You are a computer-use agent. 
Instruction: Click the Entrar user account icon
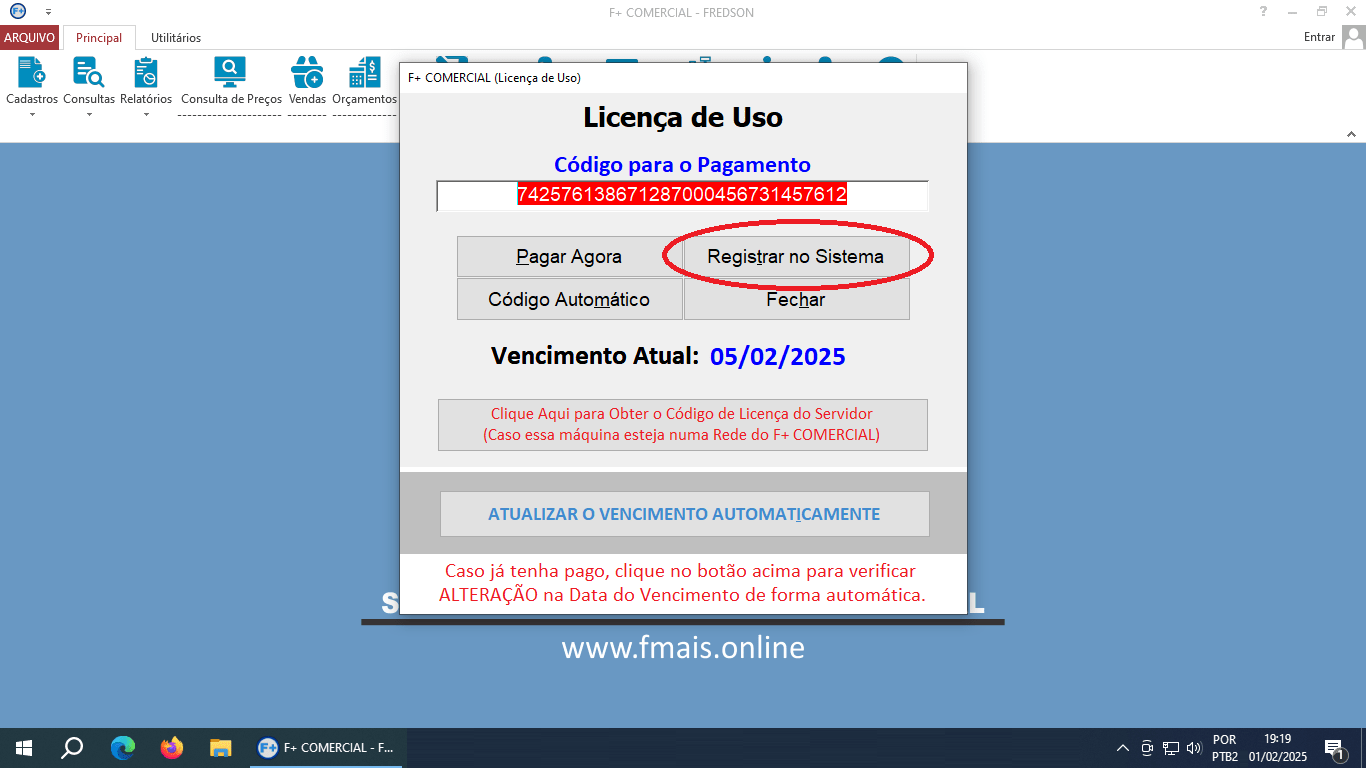tap(1356, 36)
